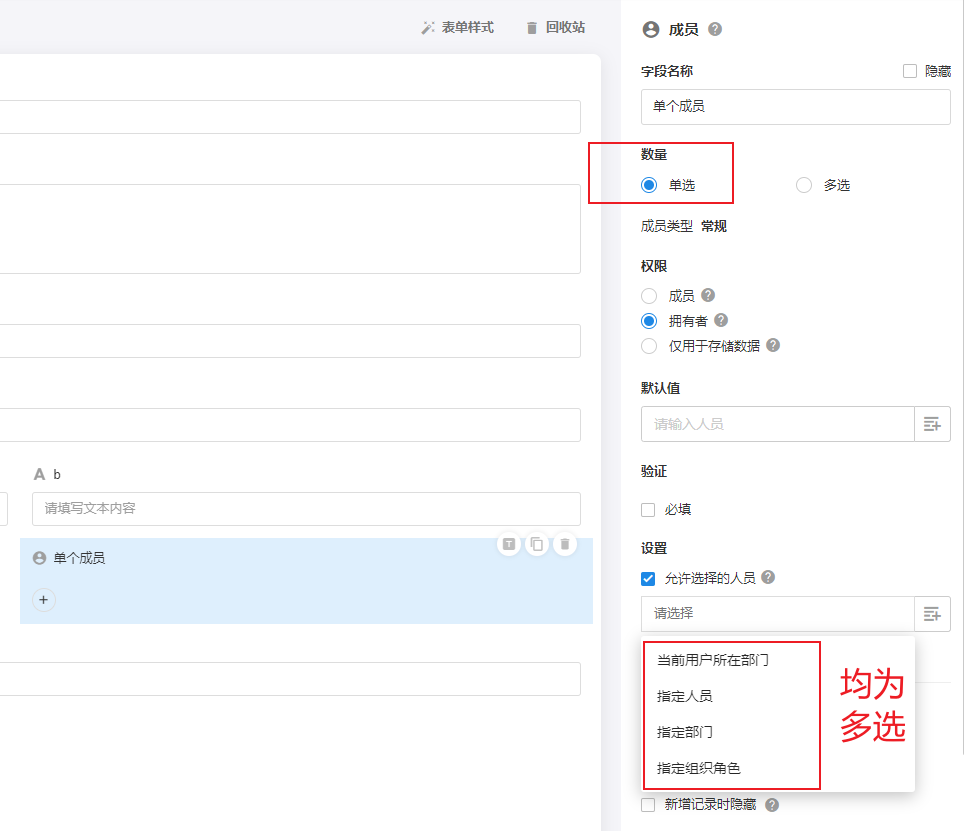The image size is (964, 831).
Task: Open the default value list-add icon
Action: [932, 424]
